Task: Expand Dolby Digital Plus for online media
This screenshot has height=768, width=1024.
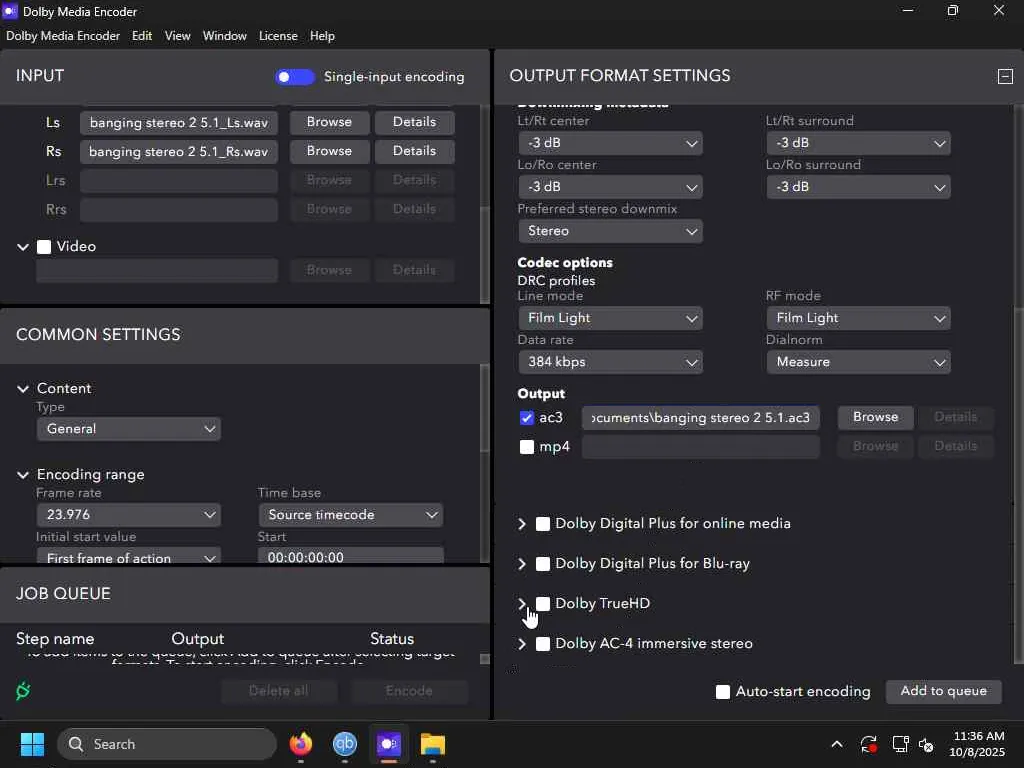Action: tap(522, 524)
